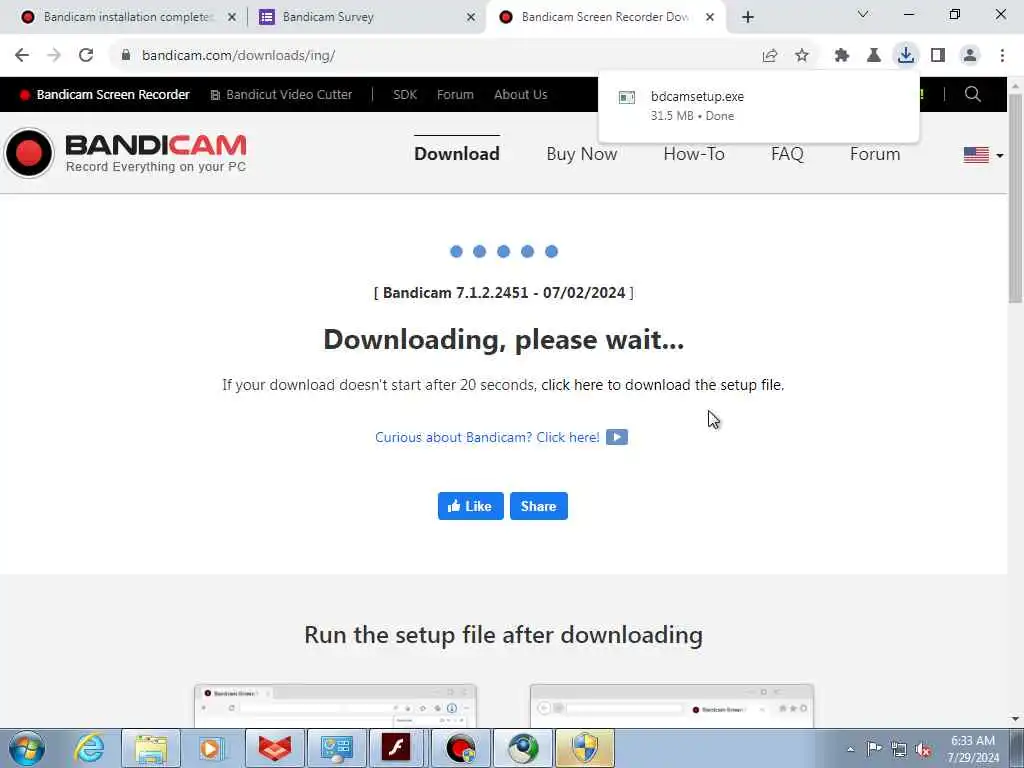Open Windows Media Player taskbar icon
Screen dimensions: 1024x768
tap(212, 748)
